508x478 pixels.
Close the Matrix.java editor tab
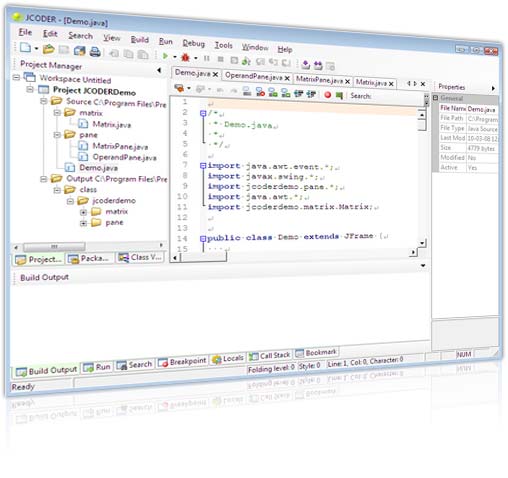(x=391, y=83)
